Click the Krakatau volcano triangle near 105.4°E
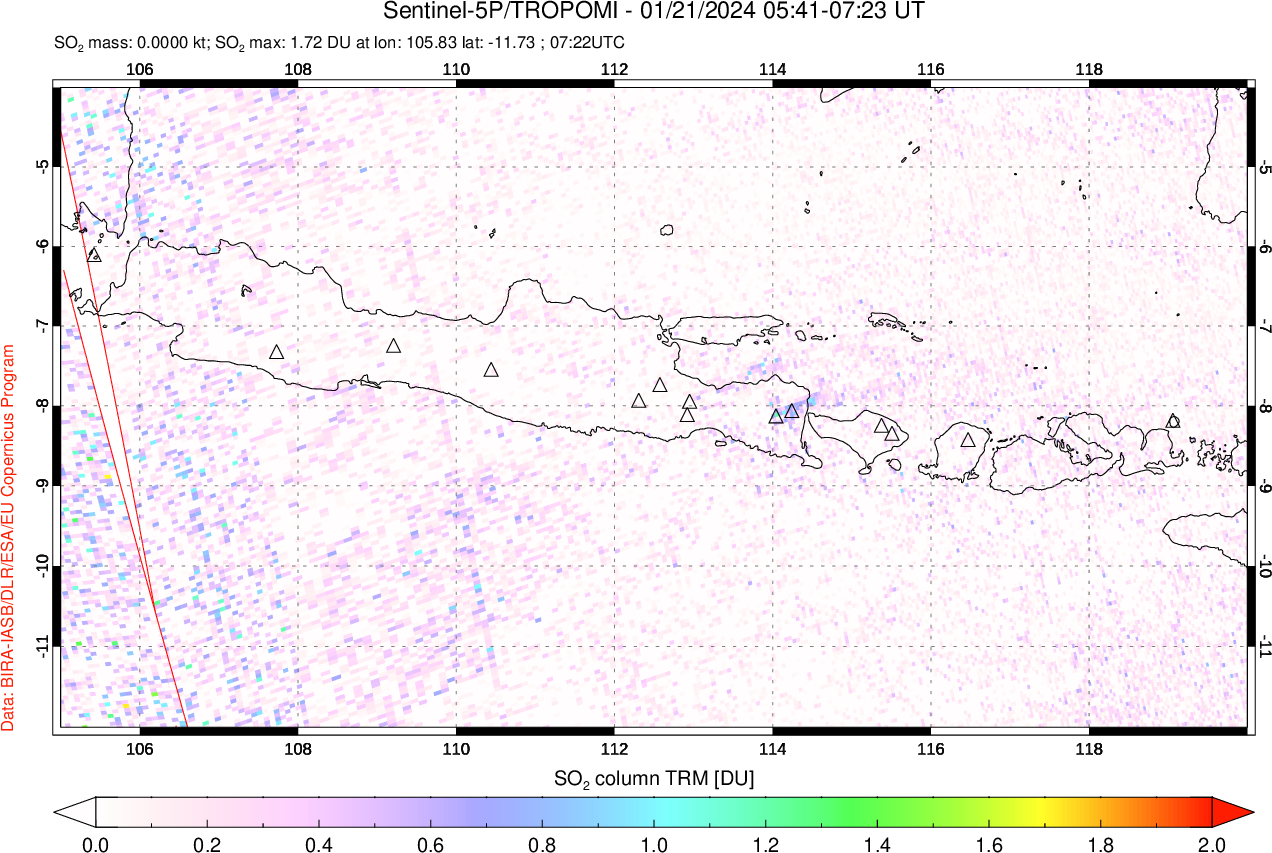 pos(95,255)
